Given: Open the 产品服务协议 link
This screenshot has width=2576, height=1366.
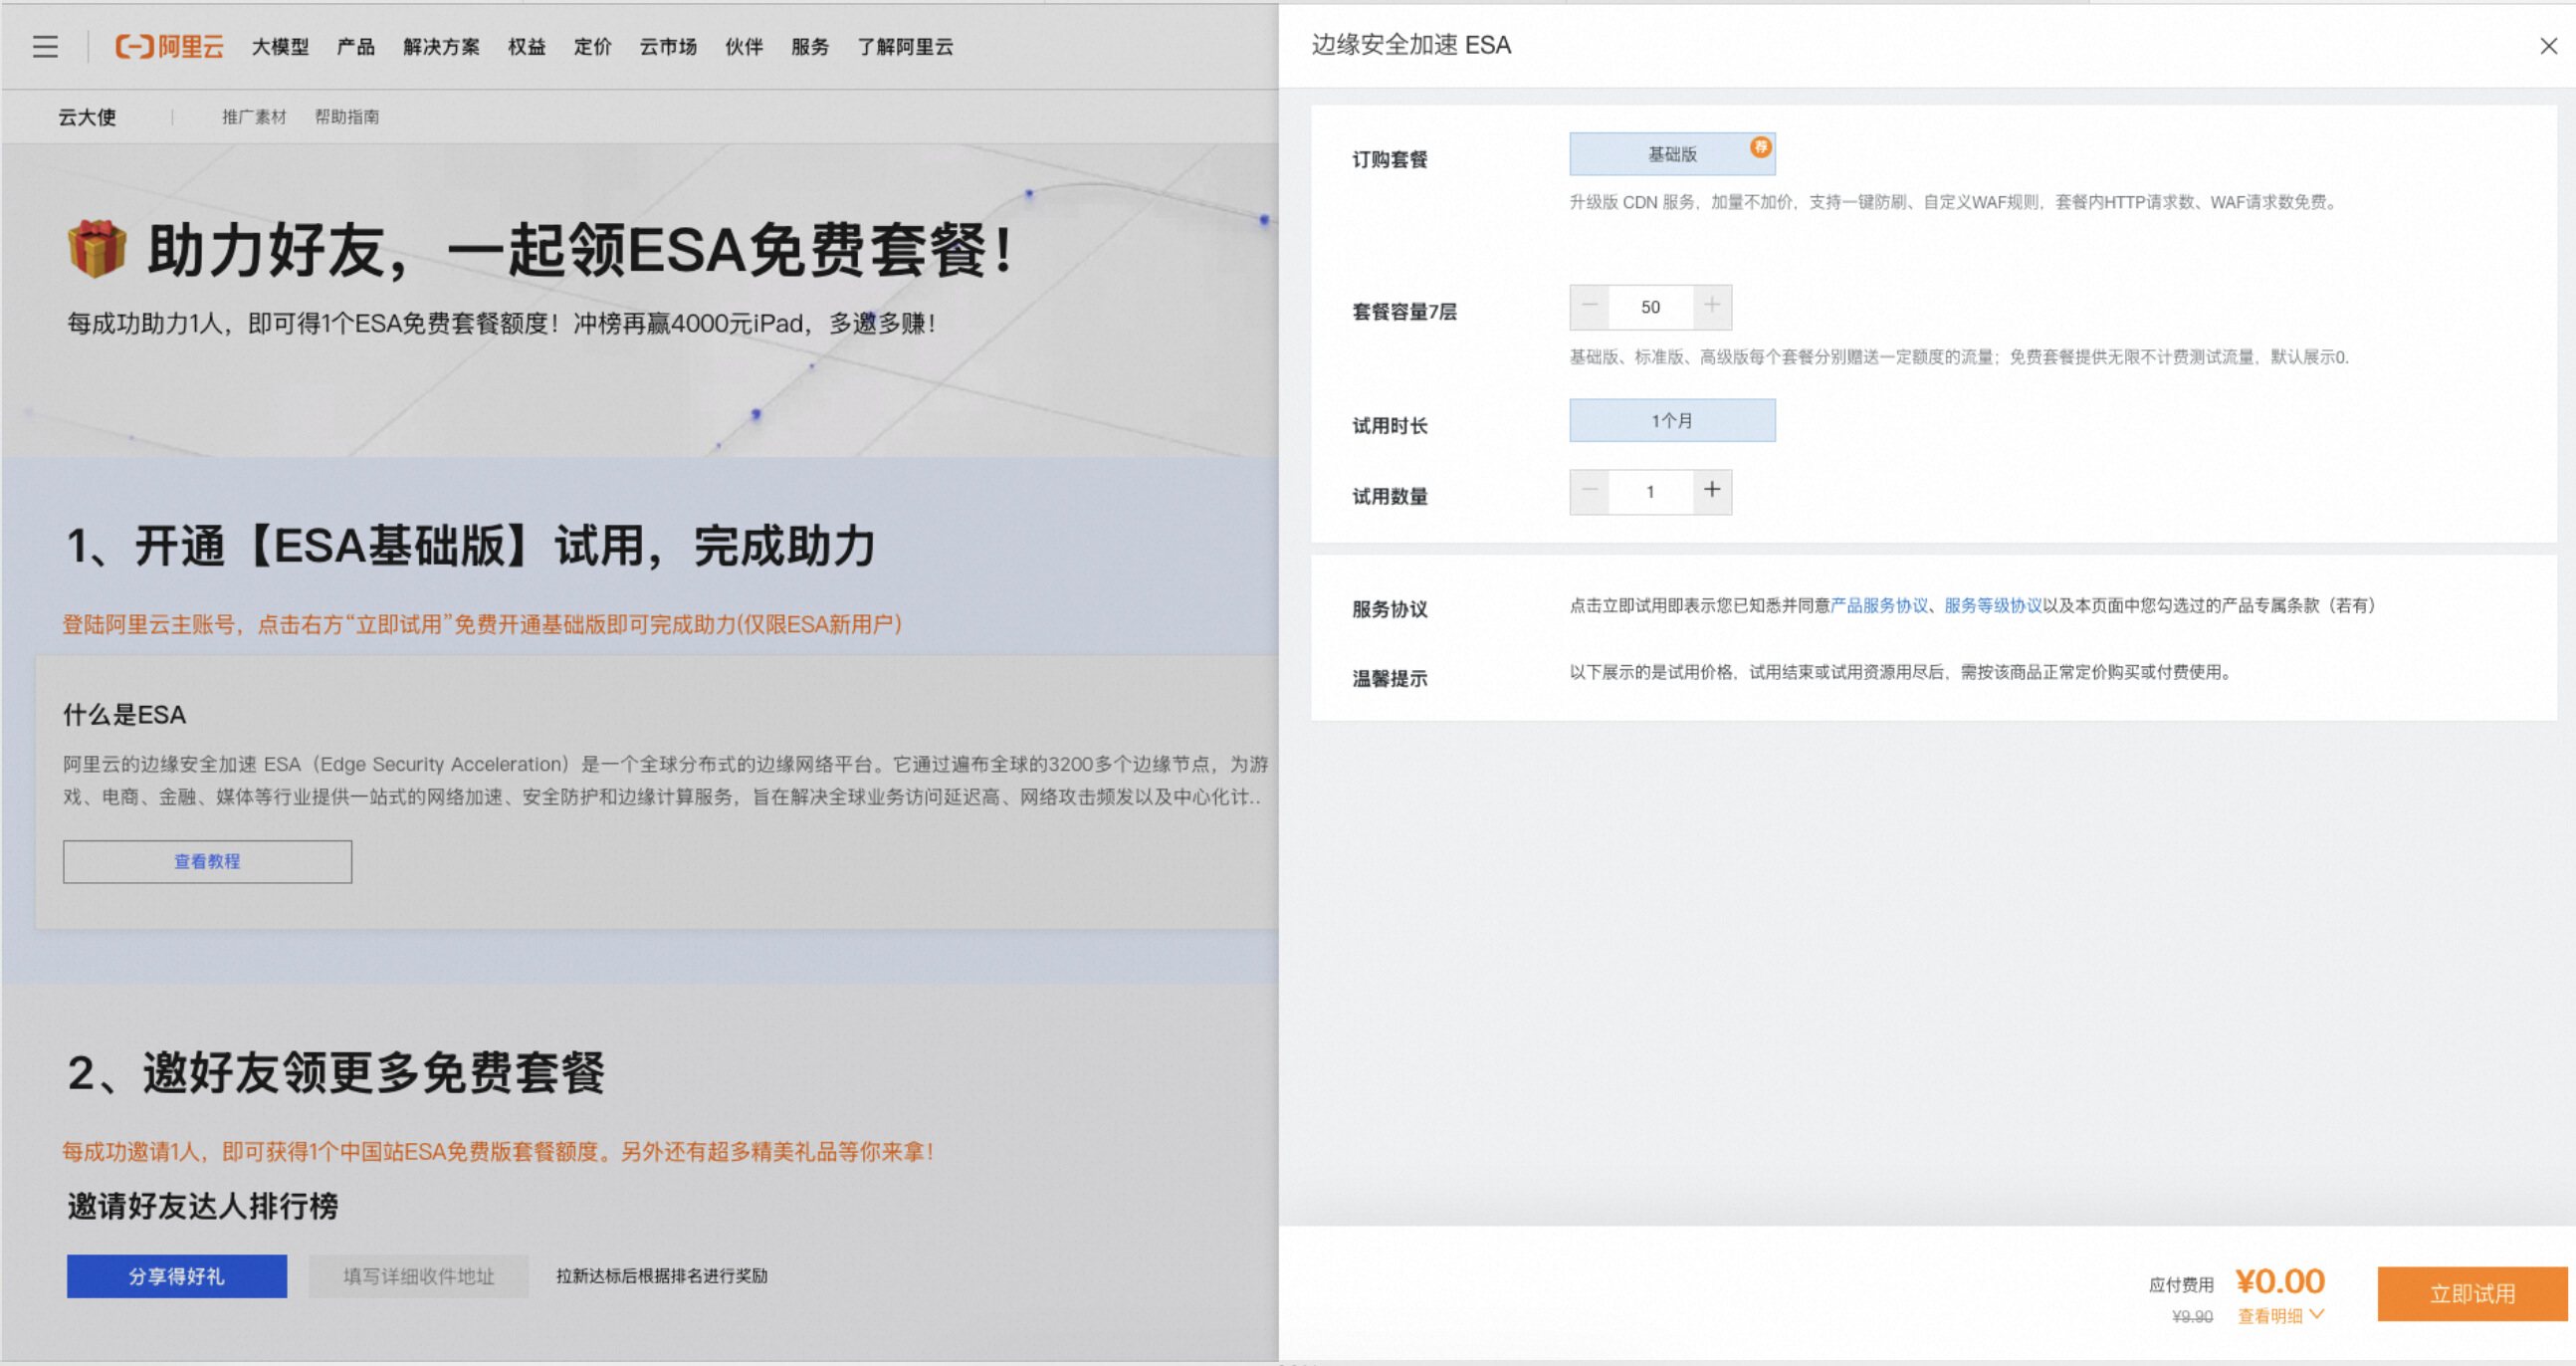Looking at the screenshot, I should click(1878, 606).
